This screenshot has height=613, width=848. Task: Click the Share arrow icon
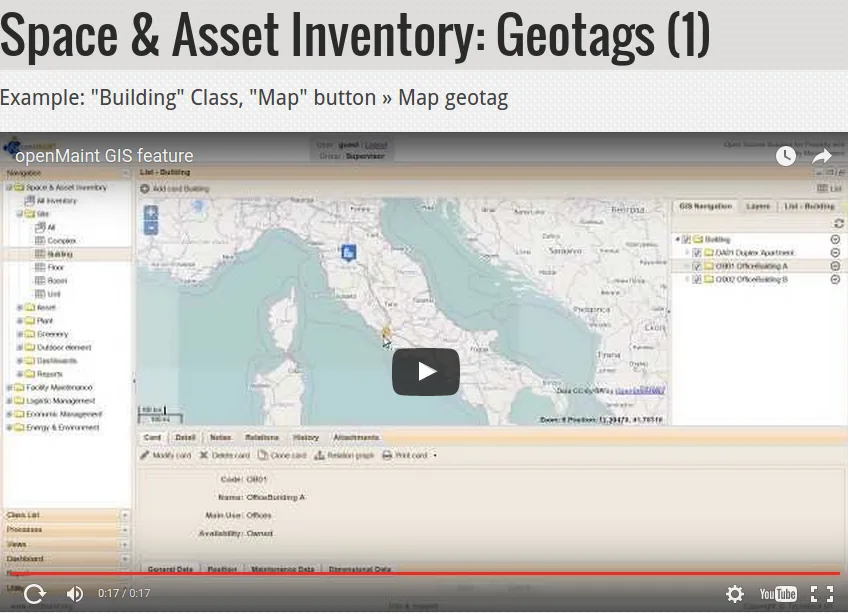click(822, 156)
